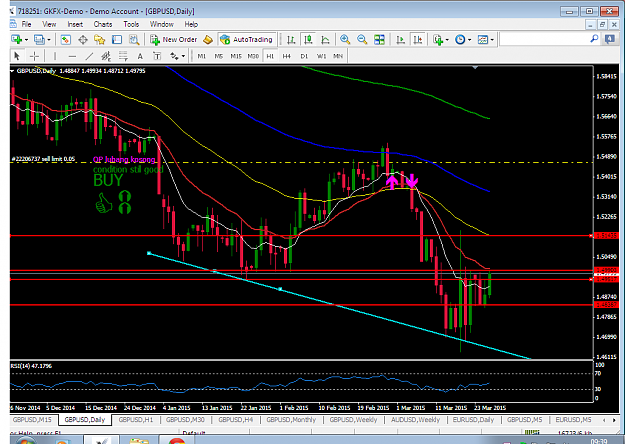The width and height of the screenshot is (625, 444).
Task: Expand the Periods clock dropdown arrow
Action: click(470, 40)
